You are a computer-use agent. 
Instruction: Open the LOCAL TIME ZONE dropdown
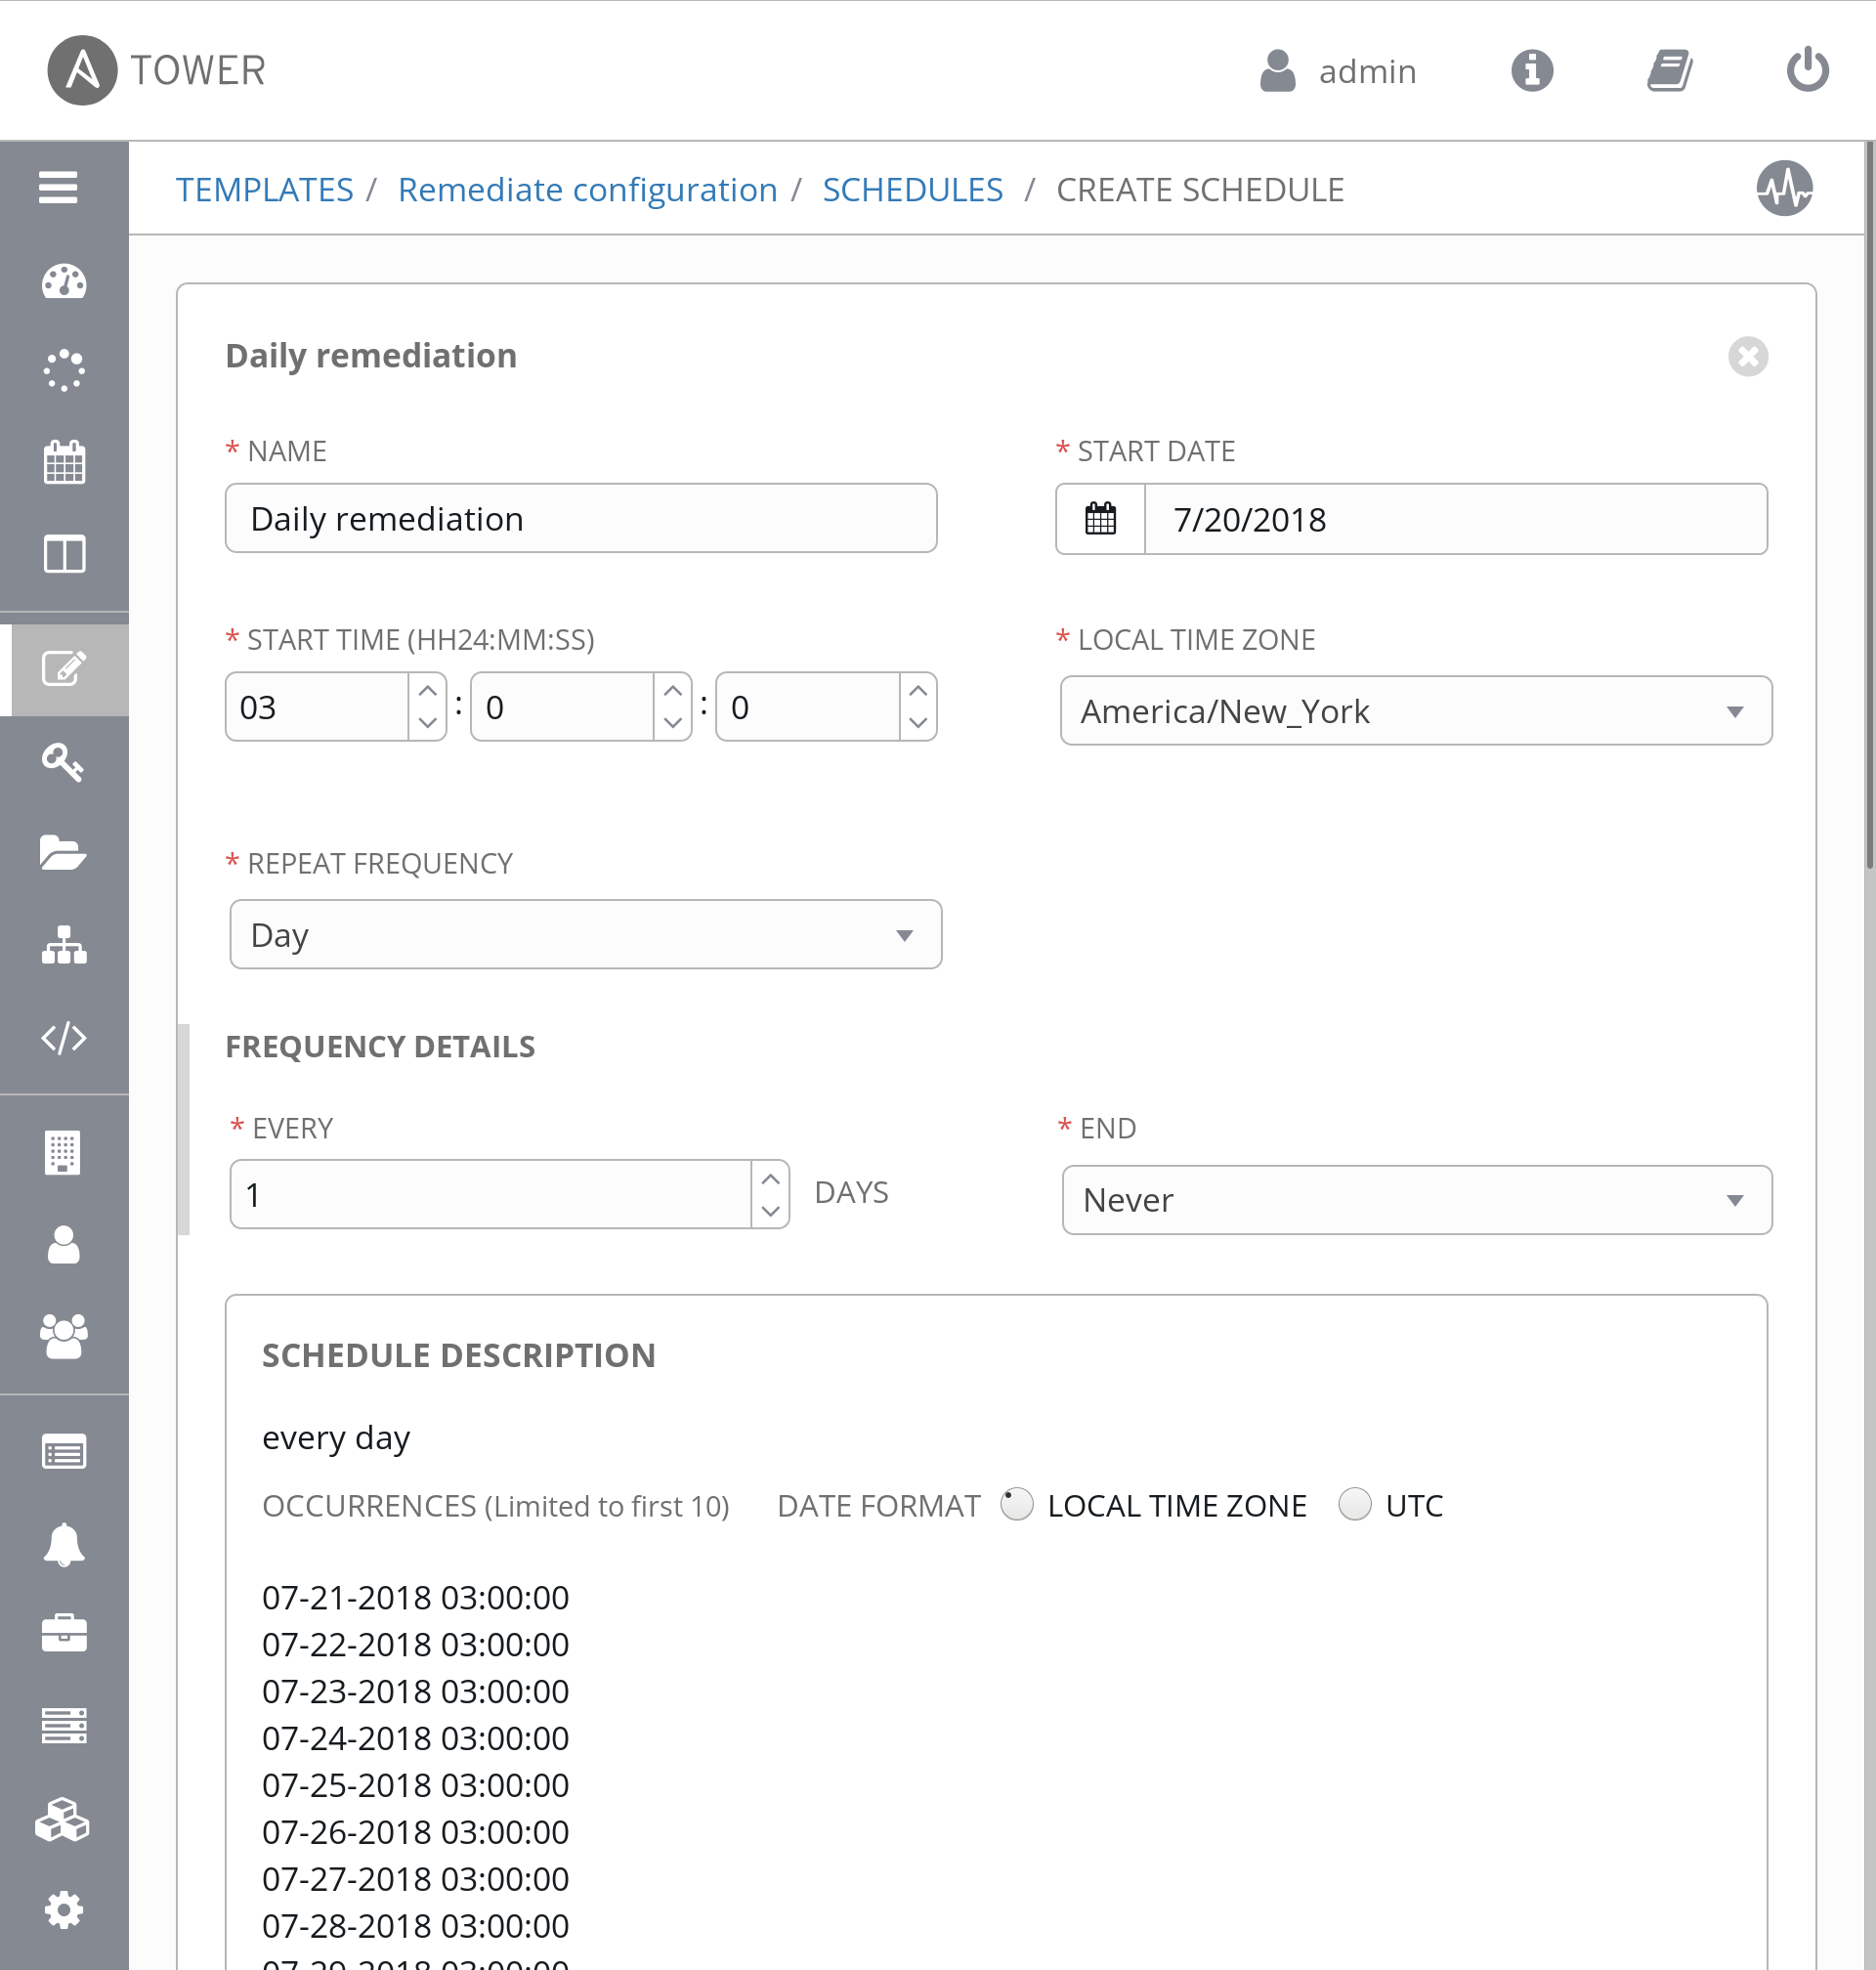coord(1415,711)
